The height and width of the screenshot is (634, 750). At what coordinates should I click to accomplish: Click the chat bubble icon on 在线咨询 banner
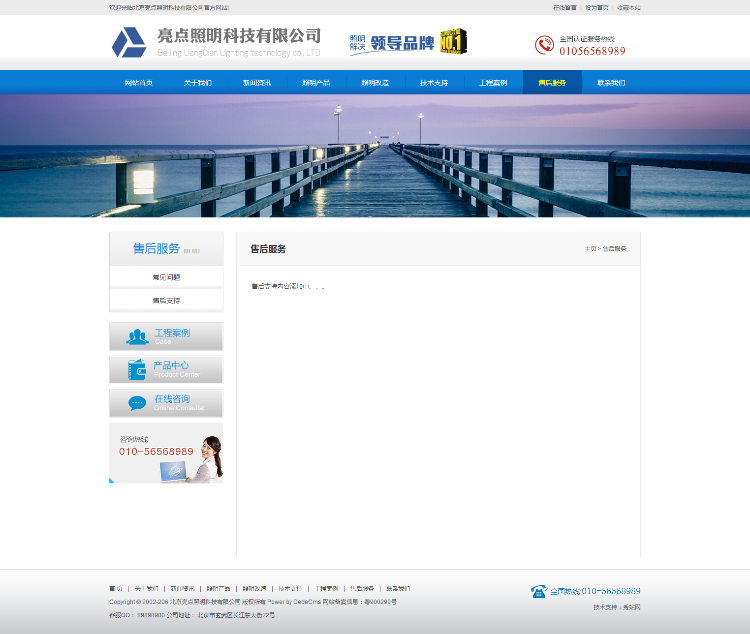(137, 403)
